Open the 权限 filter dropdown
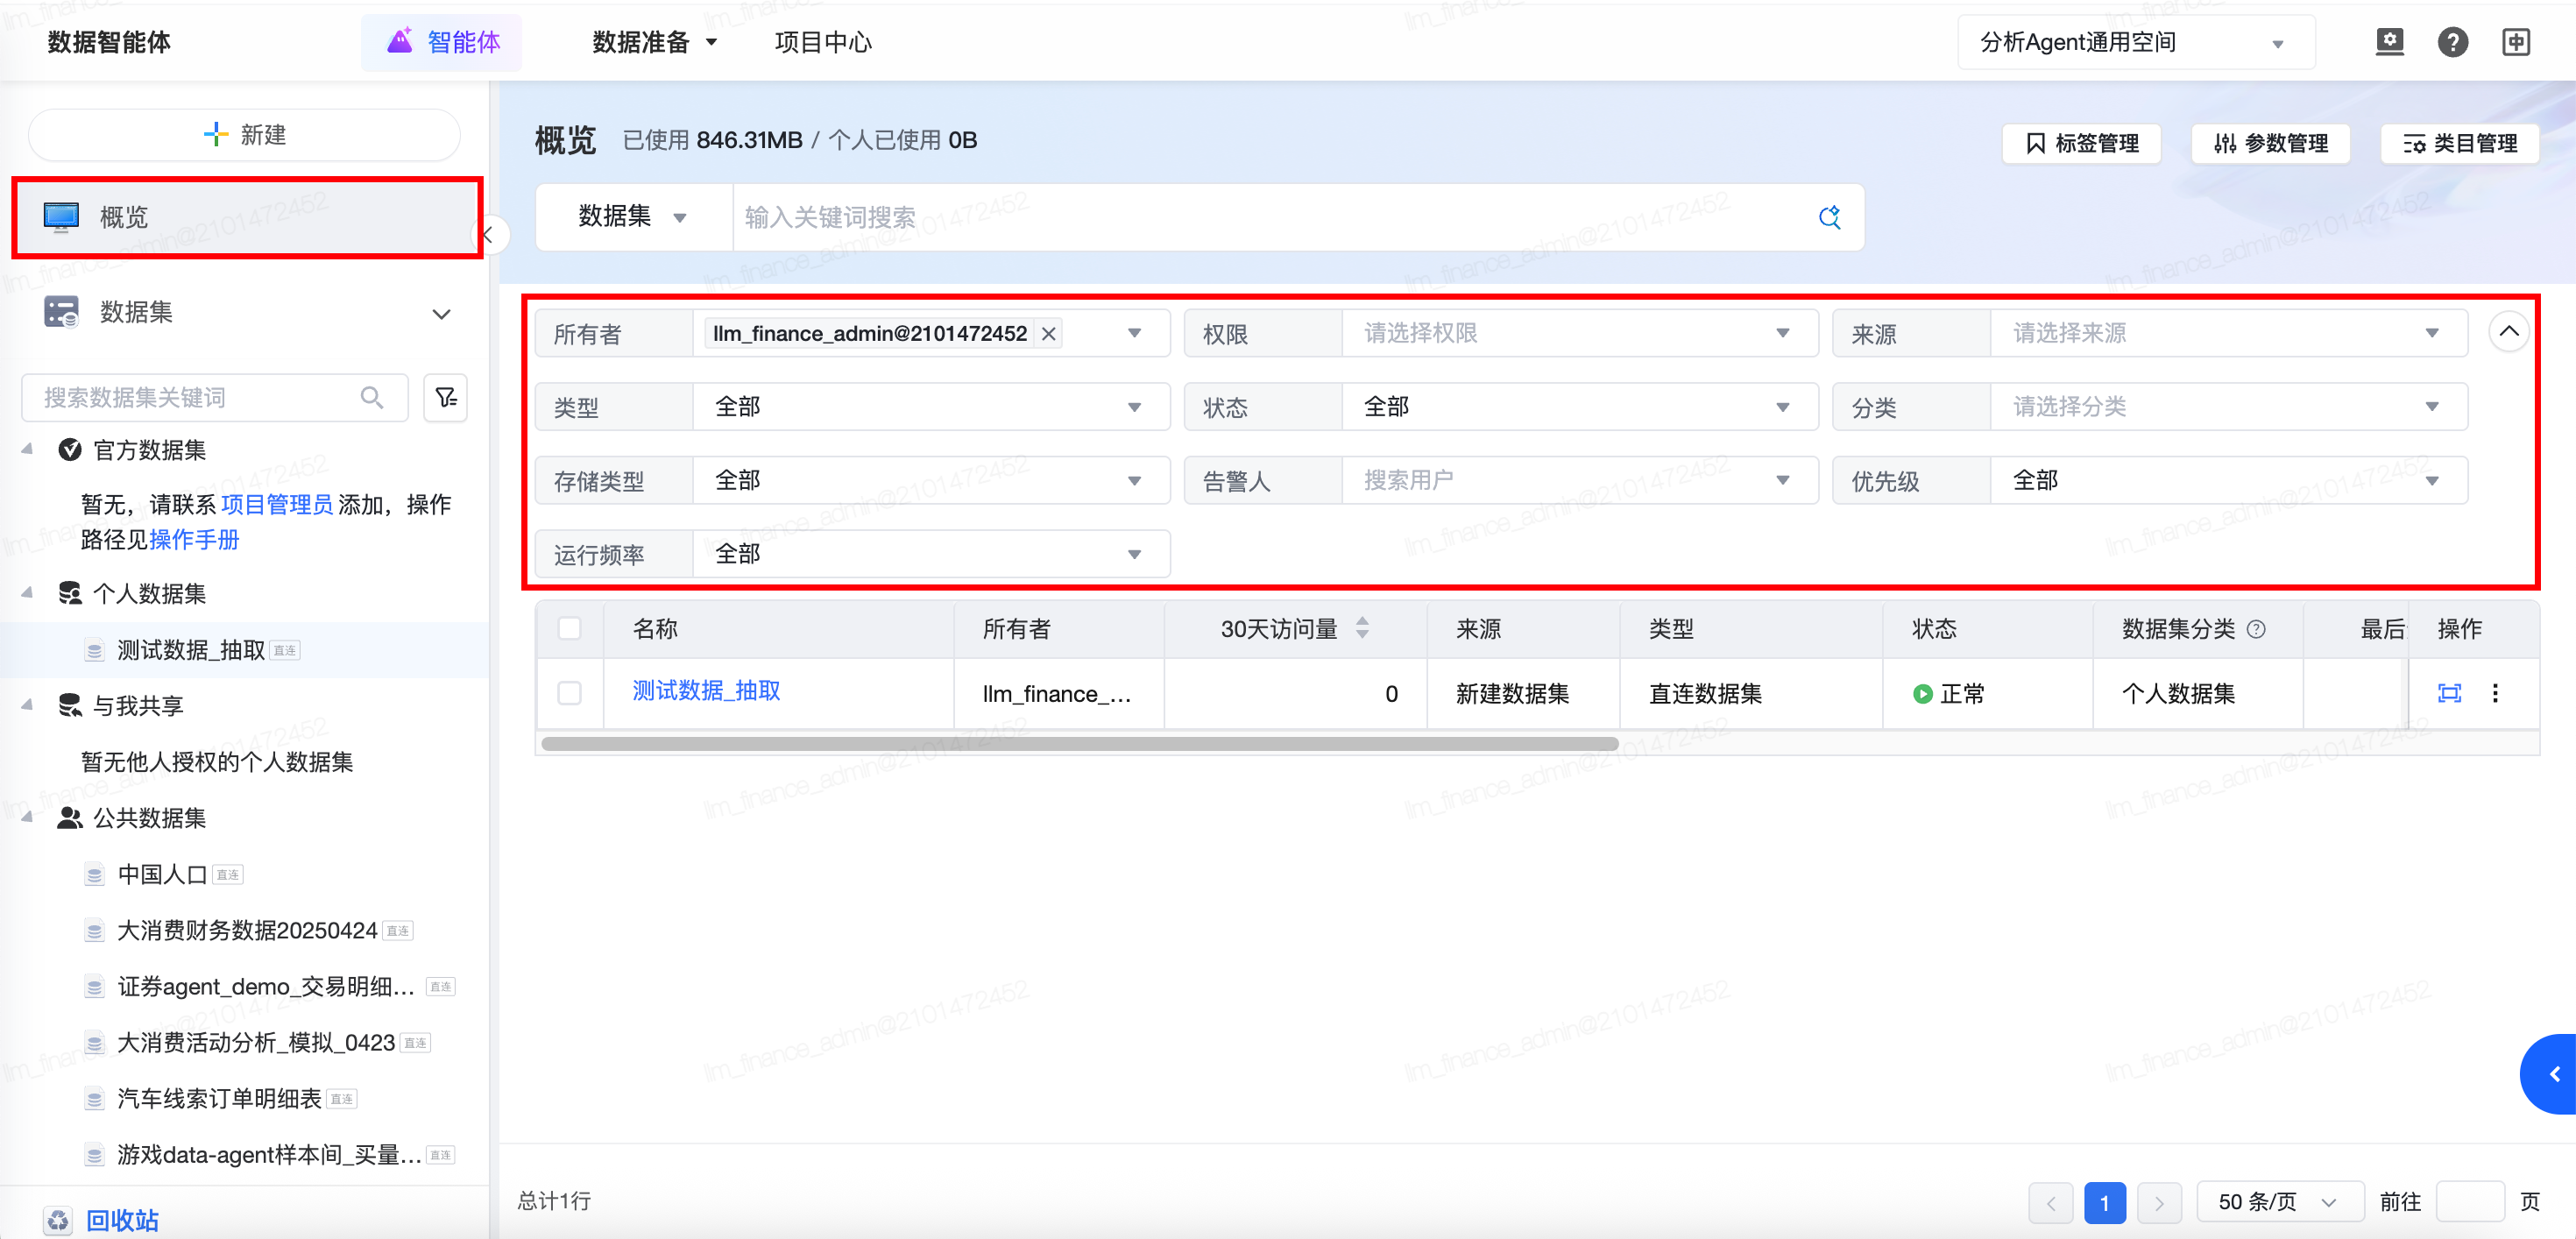 pyautogui.click(x=1579, y=333)
